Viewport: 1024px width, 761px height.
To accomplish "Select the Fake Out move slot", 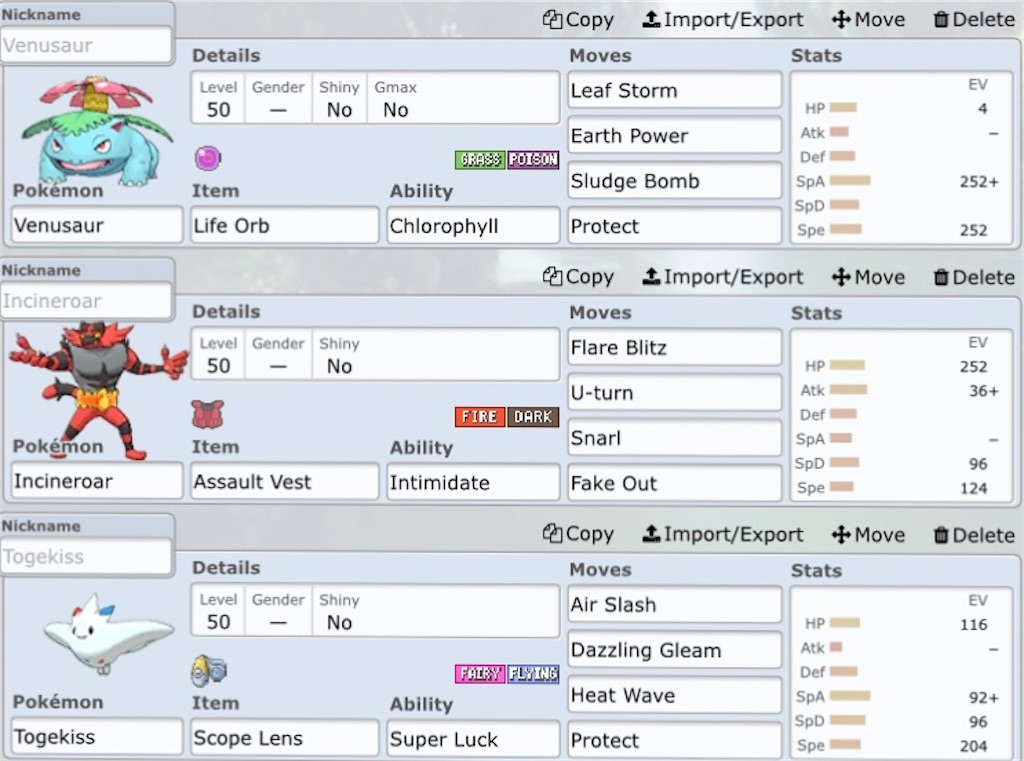I will pos(675,483).
